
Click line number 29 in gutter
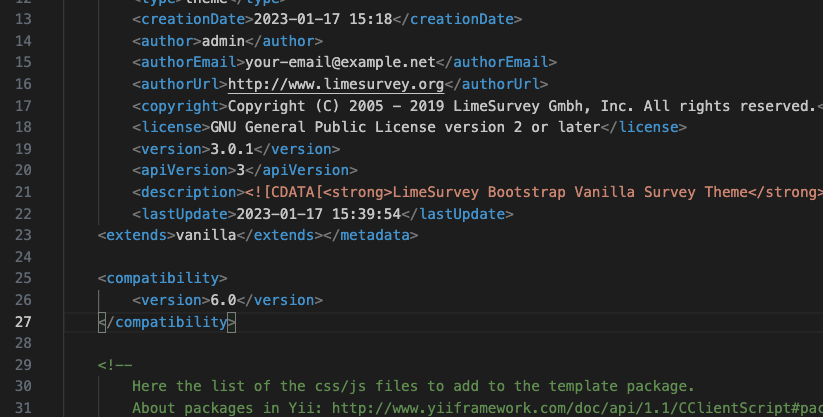tap(24, 365)
